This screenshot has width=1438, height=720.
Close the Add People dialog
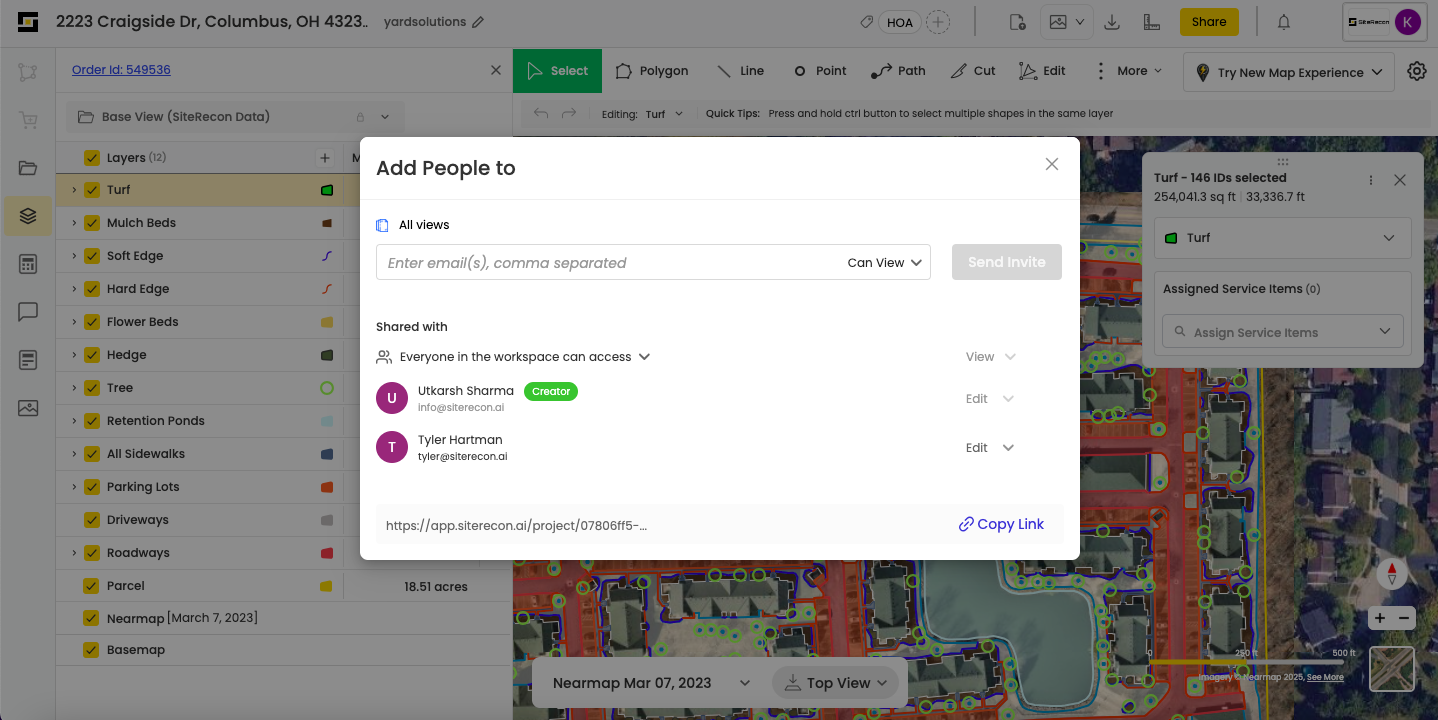click(1052, 164)
